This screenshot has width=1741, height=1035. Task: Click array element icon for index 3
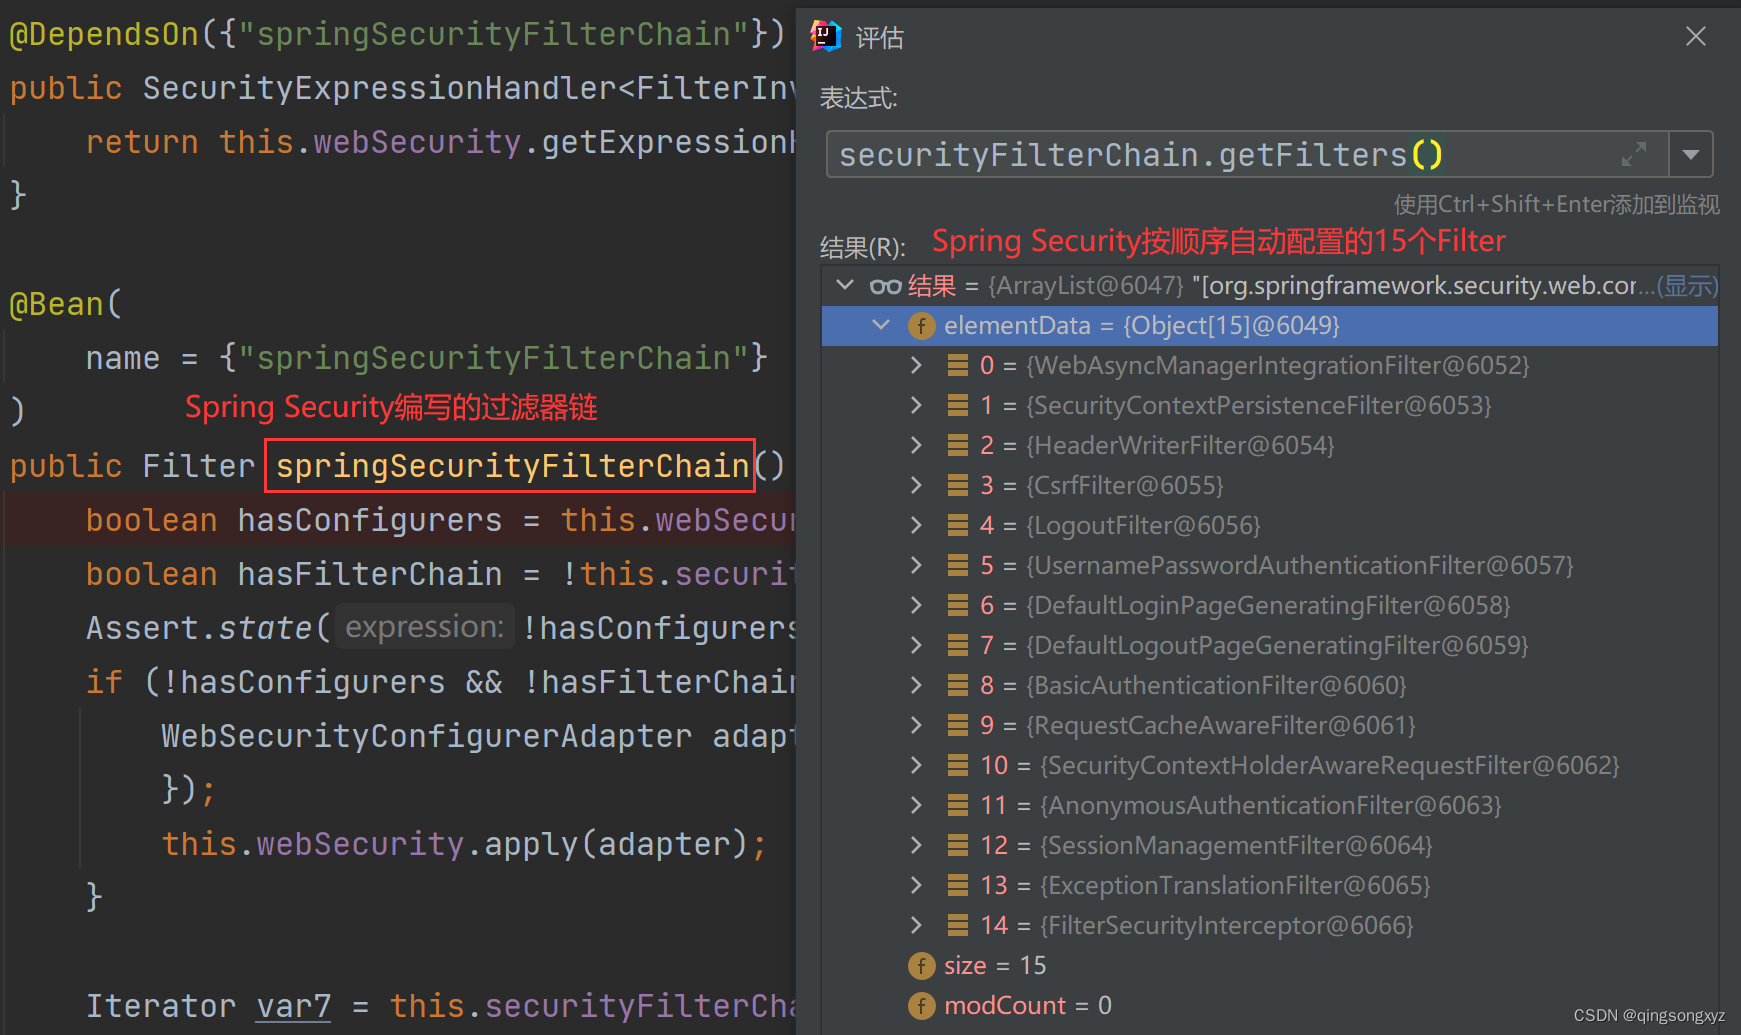958,485
